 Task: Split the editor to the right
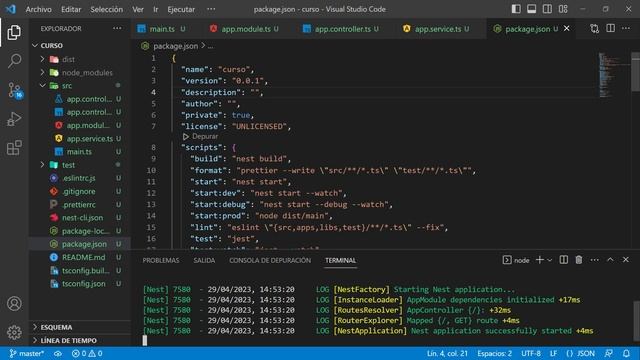click(610, 28)
